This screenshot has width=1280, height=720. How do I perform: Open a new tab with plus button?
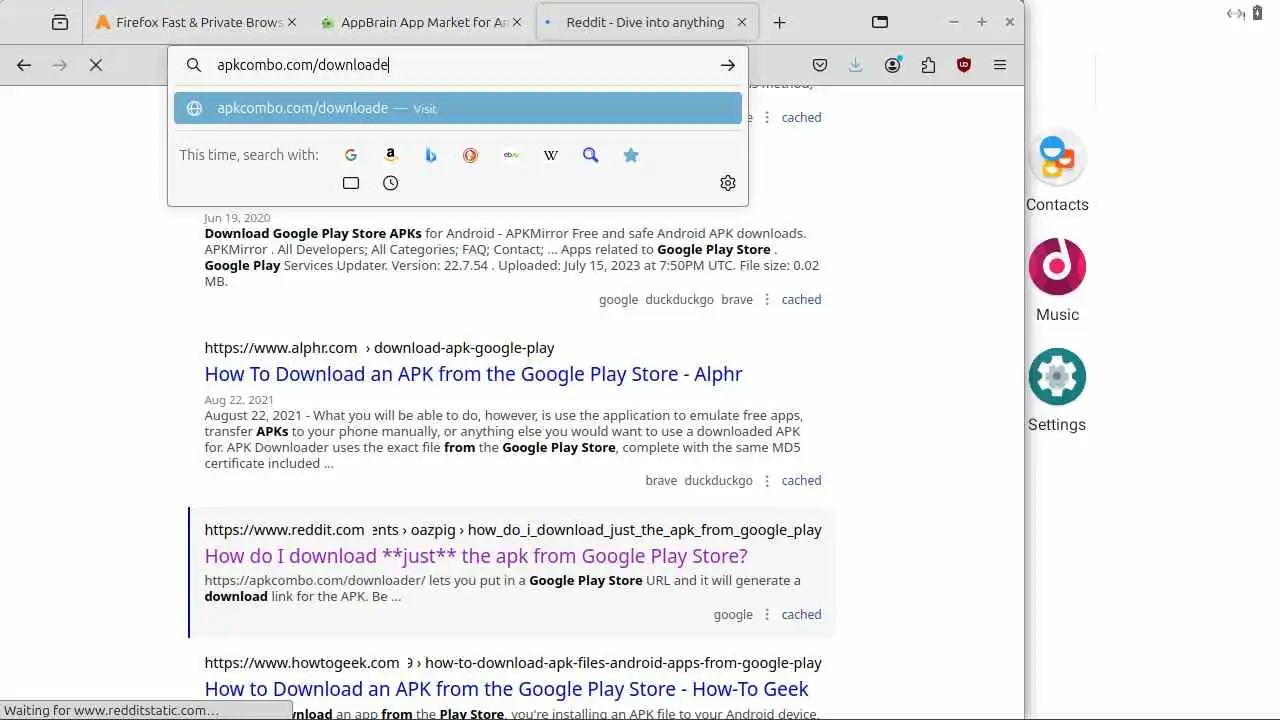(x=780, y=22)
